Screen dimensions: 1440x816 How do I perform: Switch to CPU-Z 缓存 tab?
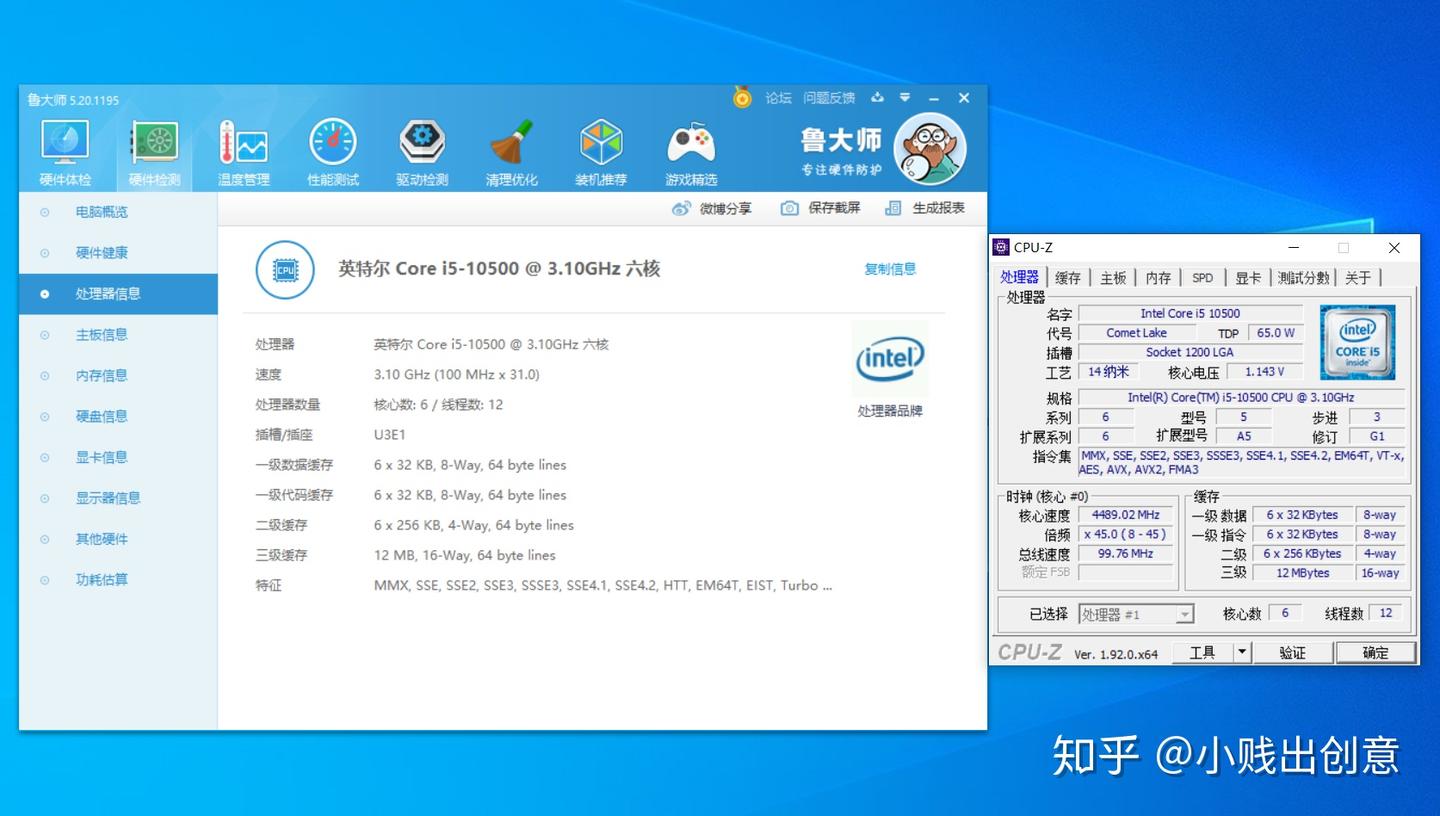pyautogui.click(x=1068, y=278)
